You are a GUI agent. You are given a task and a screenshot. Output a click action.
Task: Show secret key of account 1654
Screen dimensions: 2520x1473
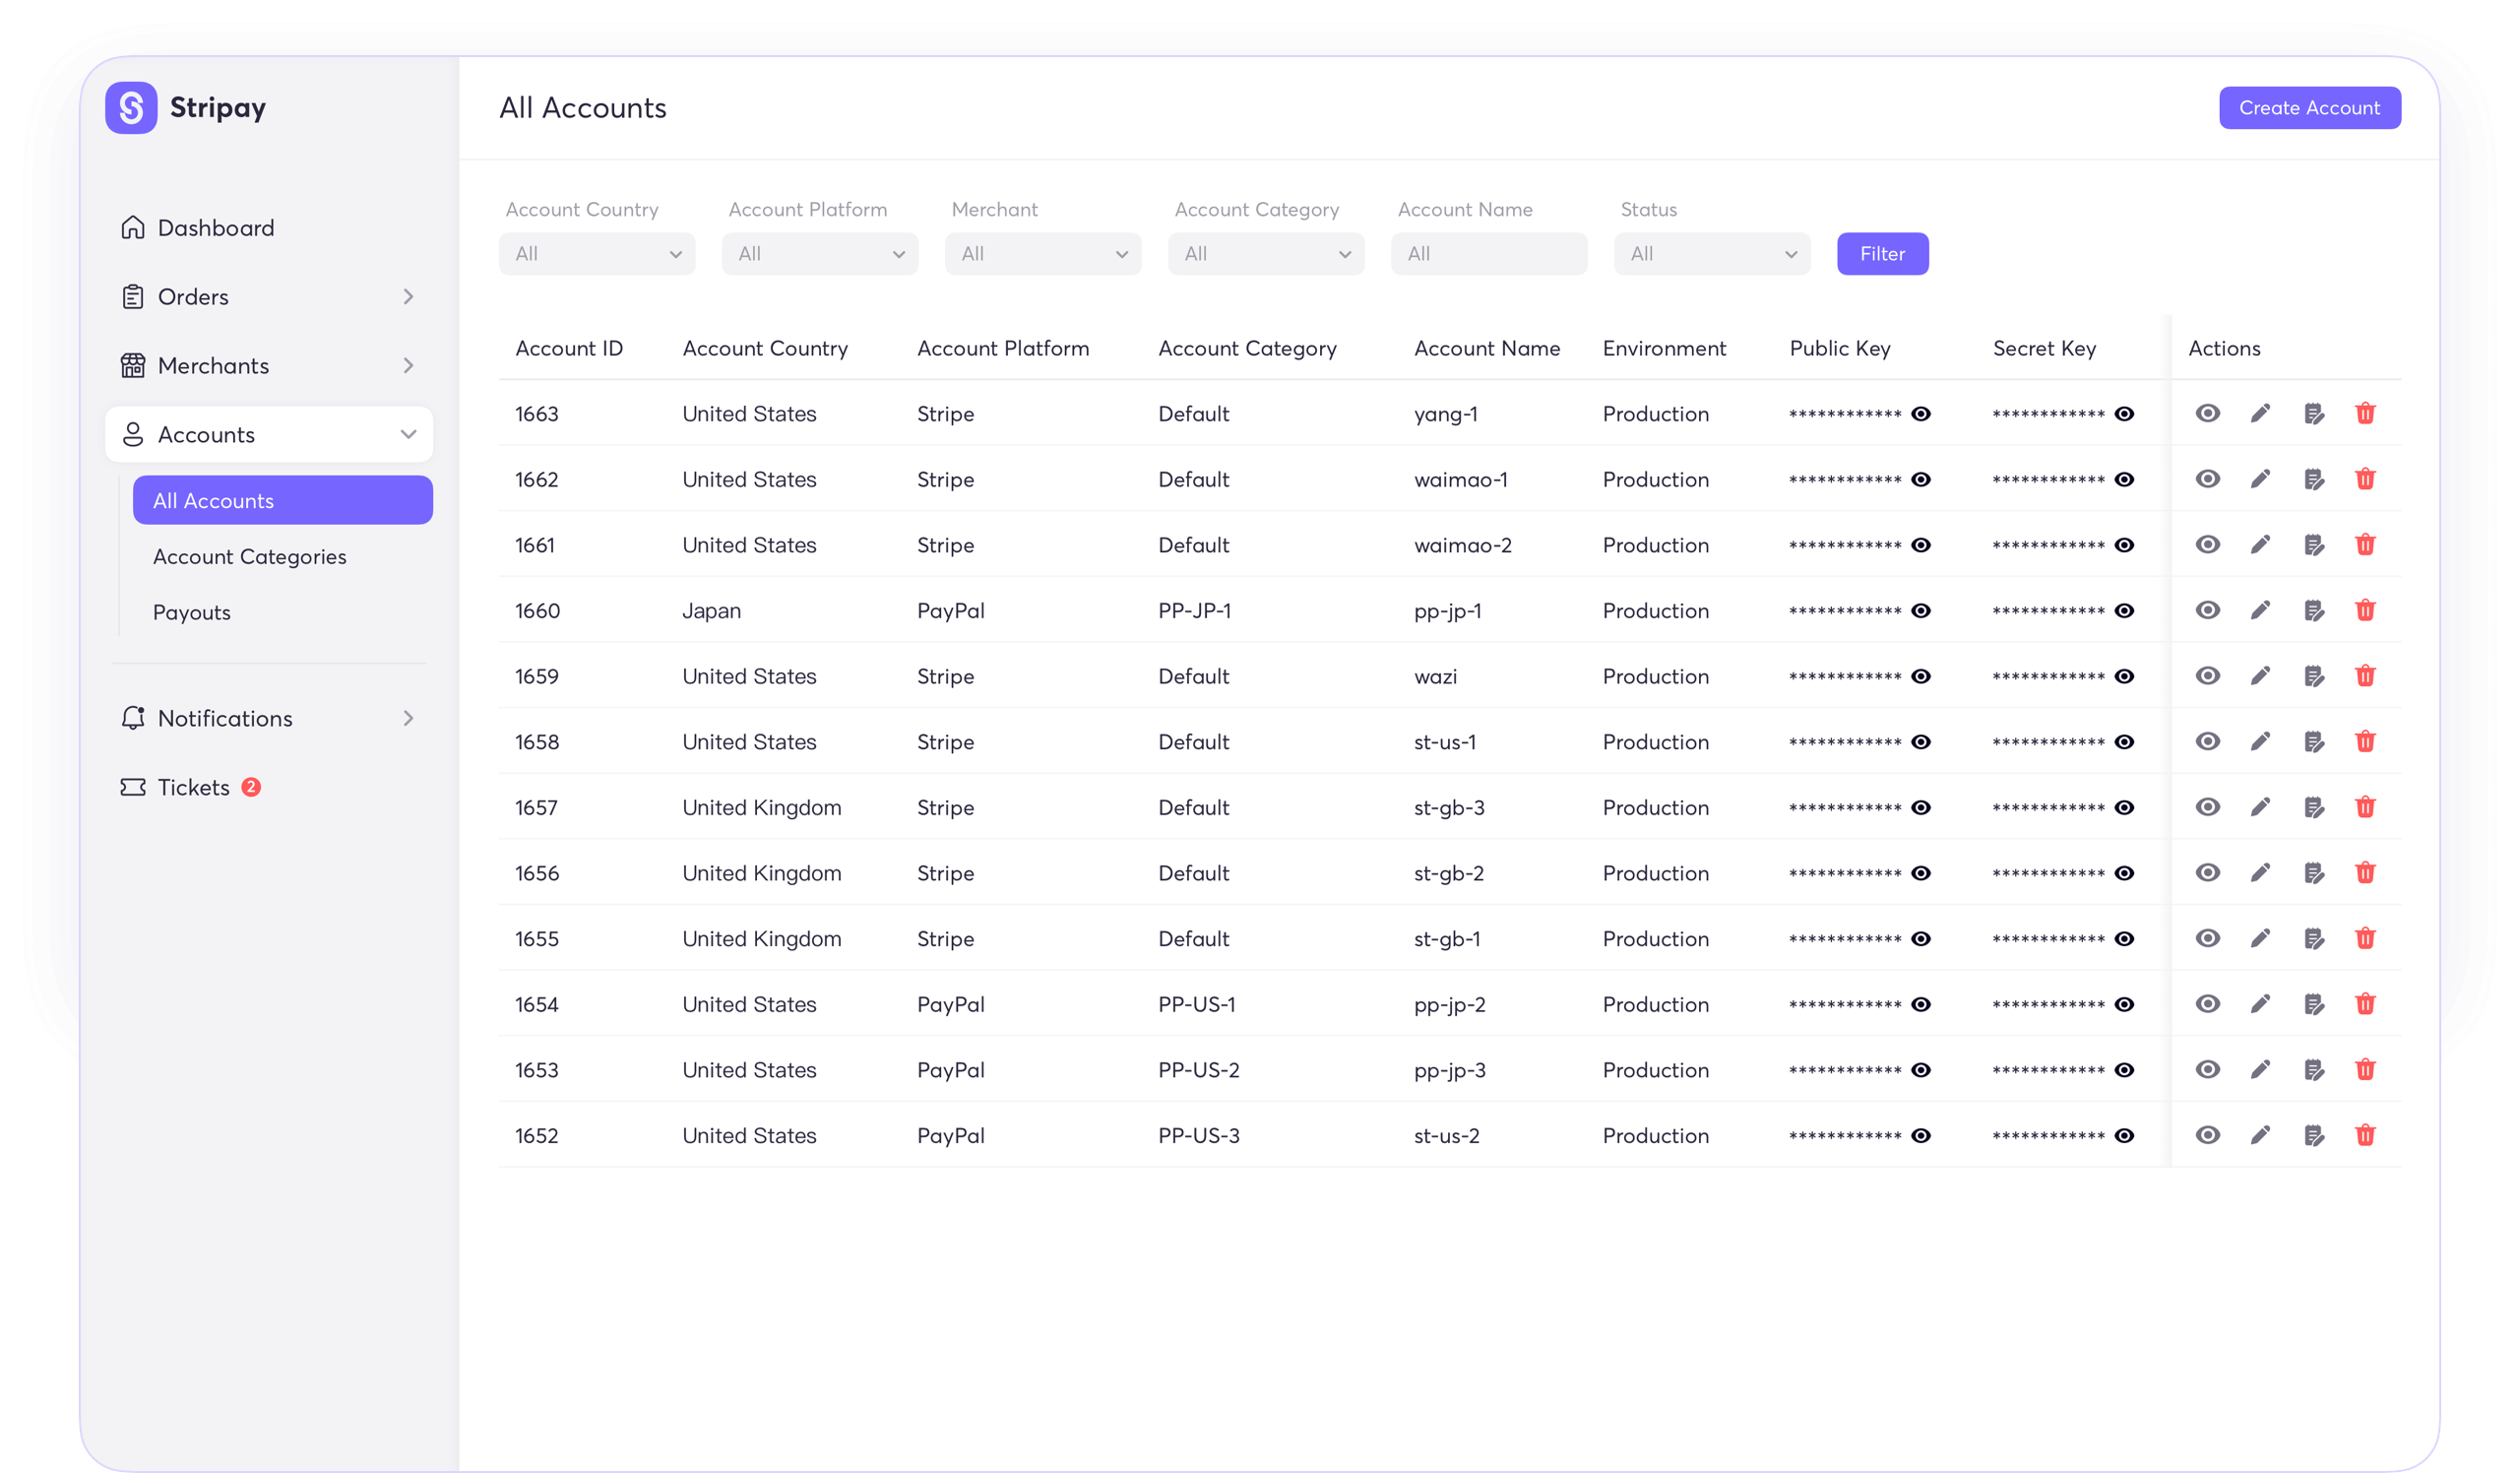[2124, 1004]
